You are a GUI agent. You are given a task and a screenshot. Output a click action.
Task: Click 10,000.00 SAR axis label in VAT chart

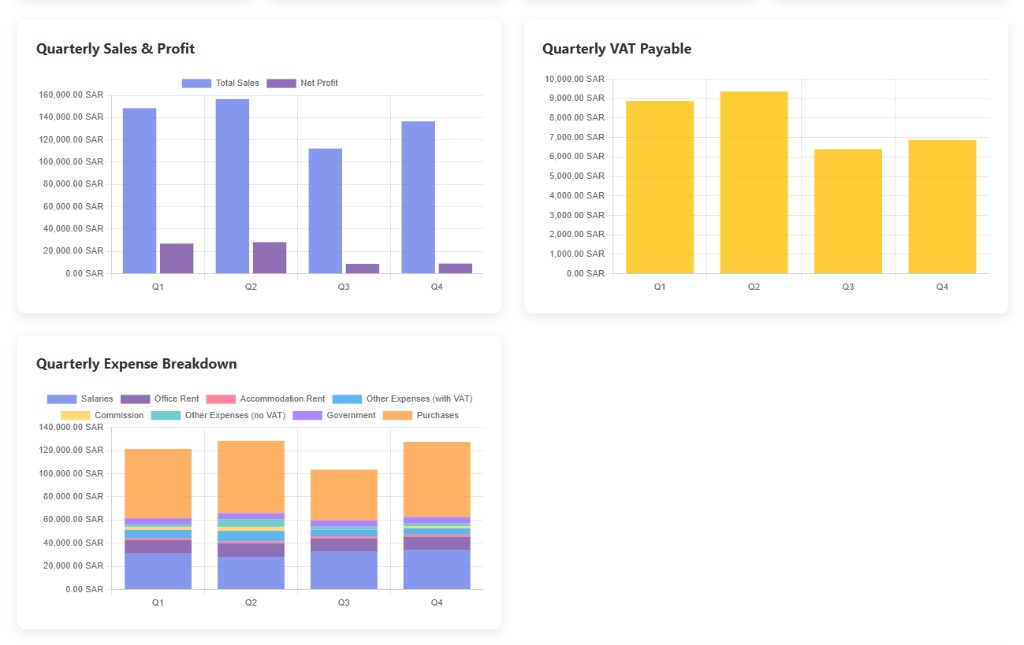tap(575, 79)
